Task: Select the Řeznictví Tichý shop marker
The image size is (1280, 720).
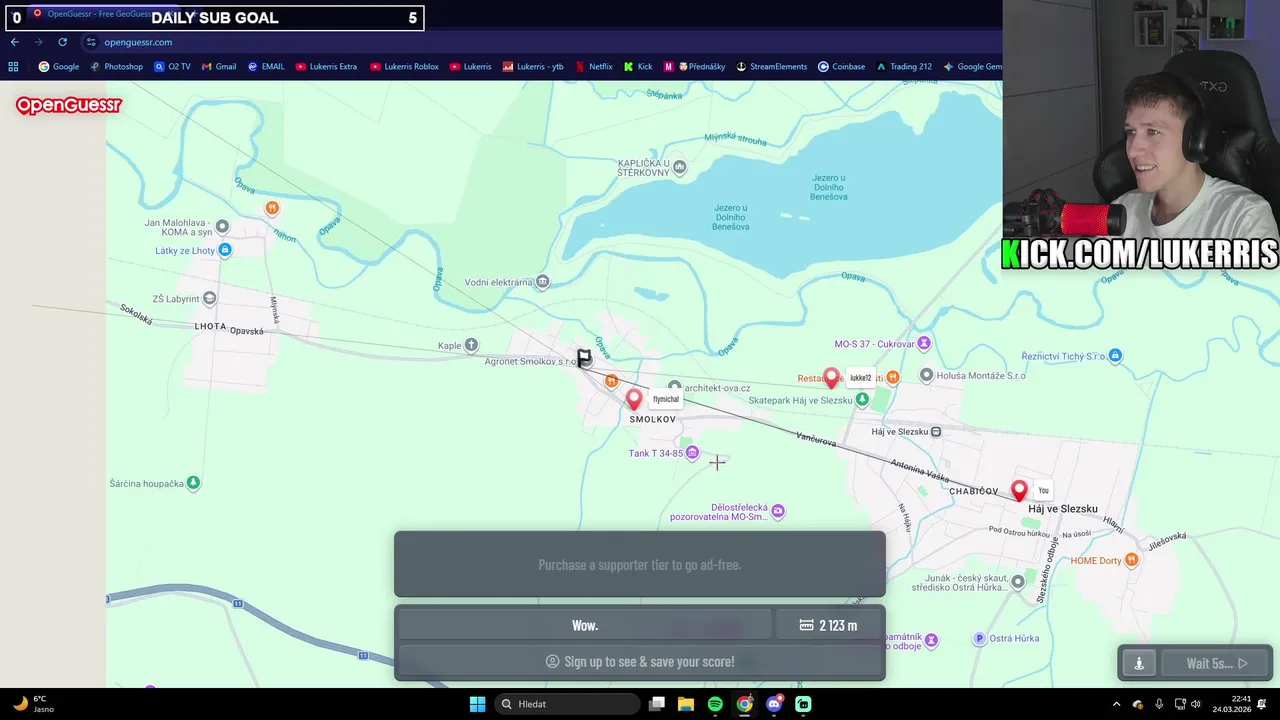Action: click(1116, 356)
